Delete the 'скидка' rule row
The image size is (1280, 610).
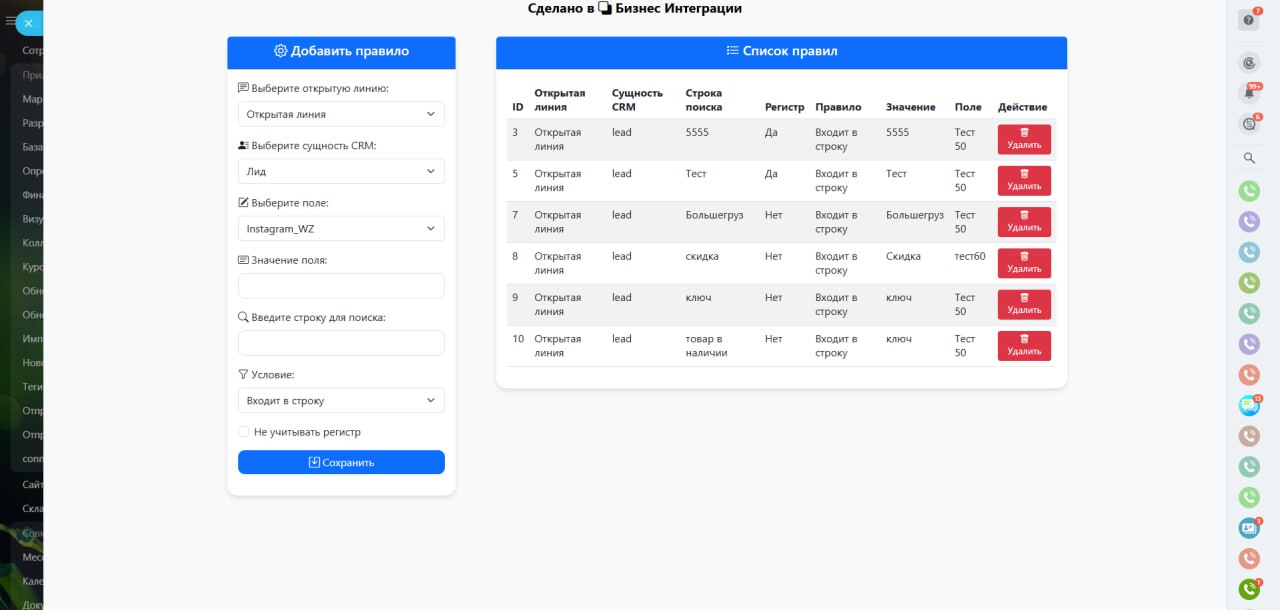[1024, 263]
